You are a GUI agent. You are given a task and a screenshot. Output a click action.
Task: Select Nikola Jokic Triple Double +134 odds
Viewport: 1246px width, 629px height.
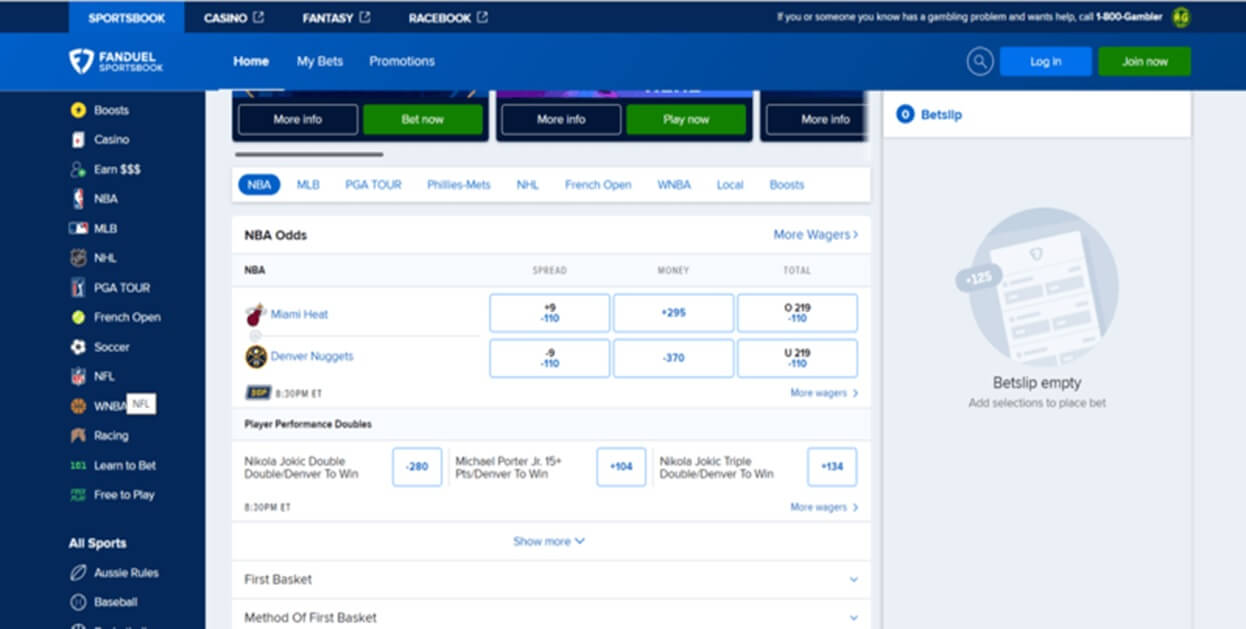coord(832,467)
